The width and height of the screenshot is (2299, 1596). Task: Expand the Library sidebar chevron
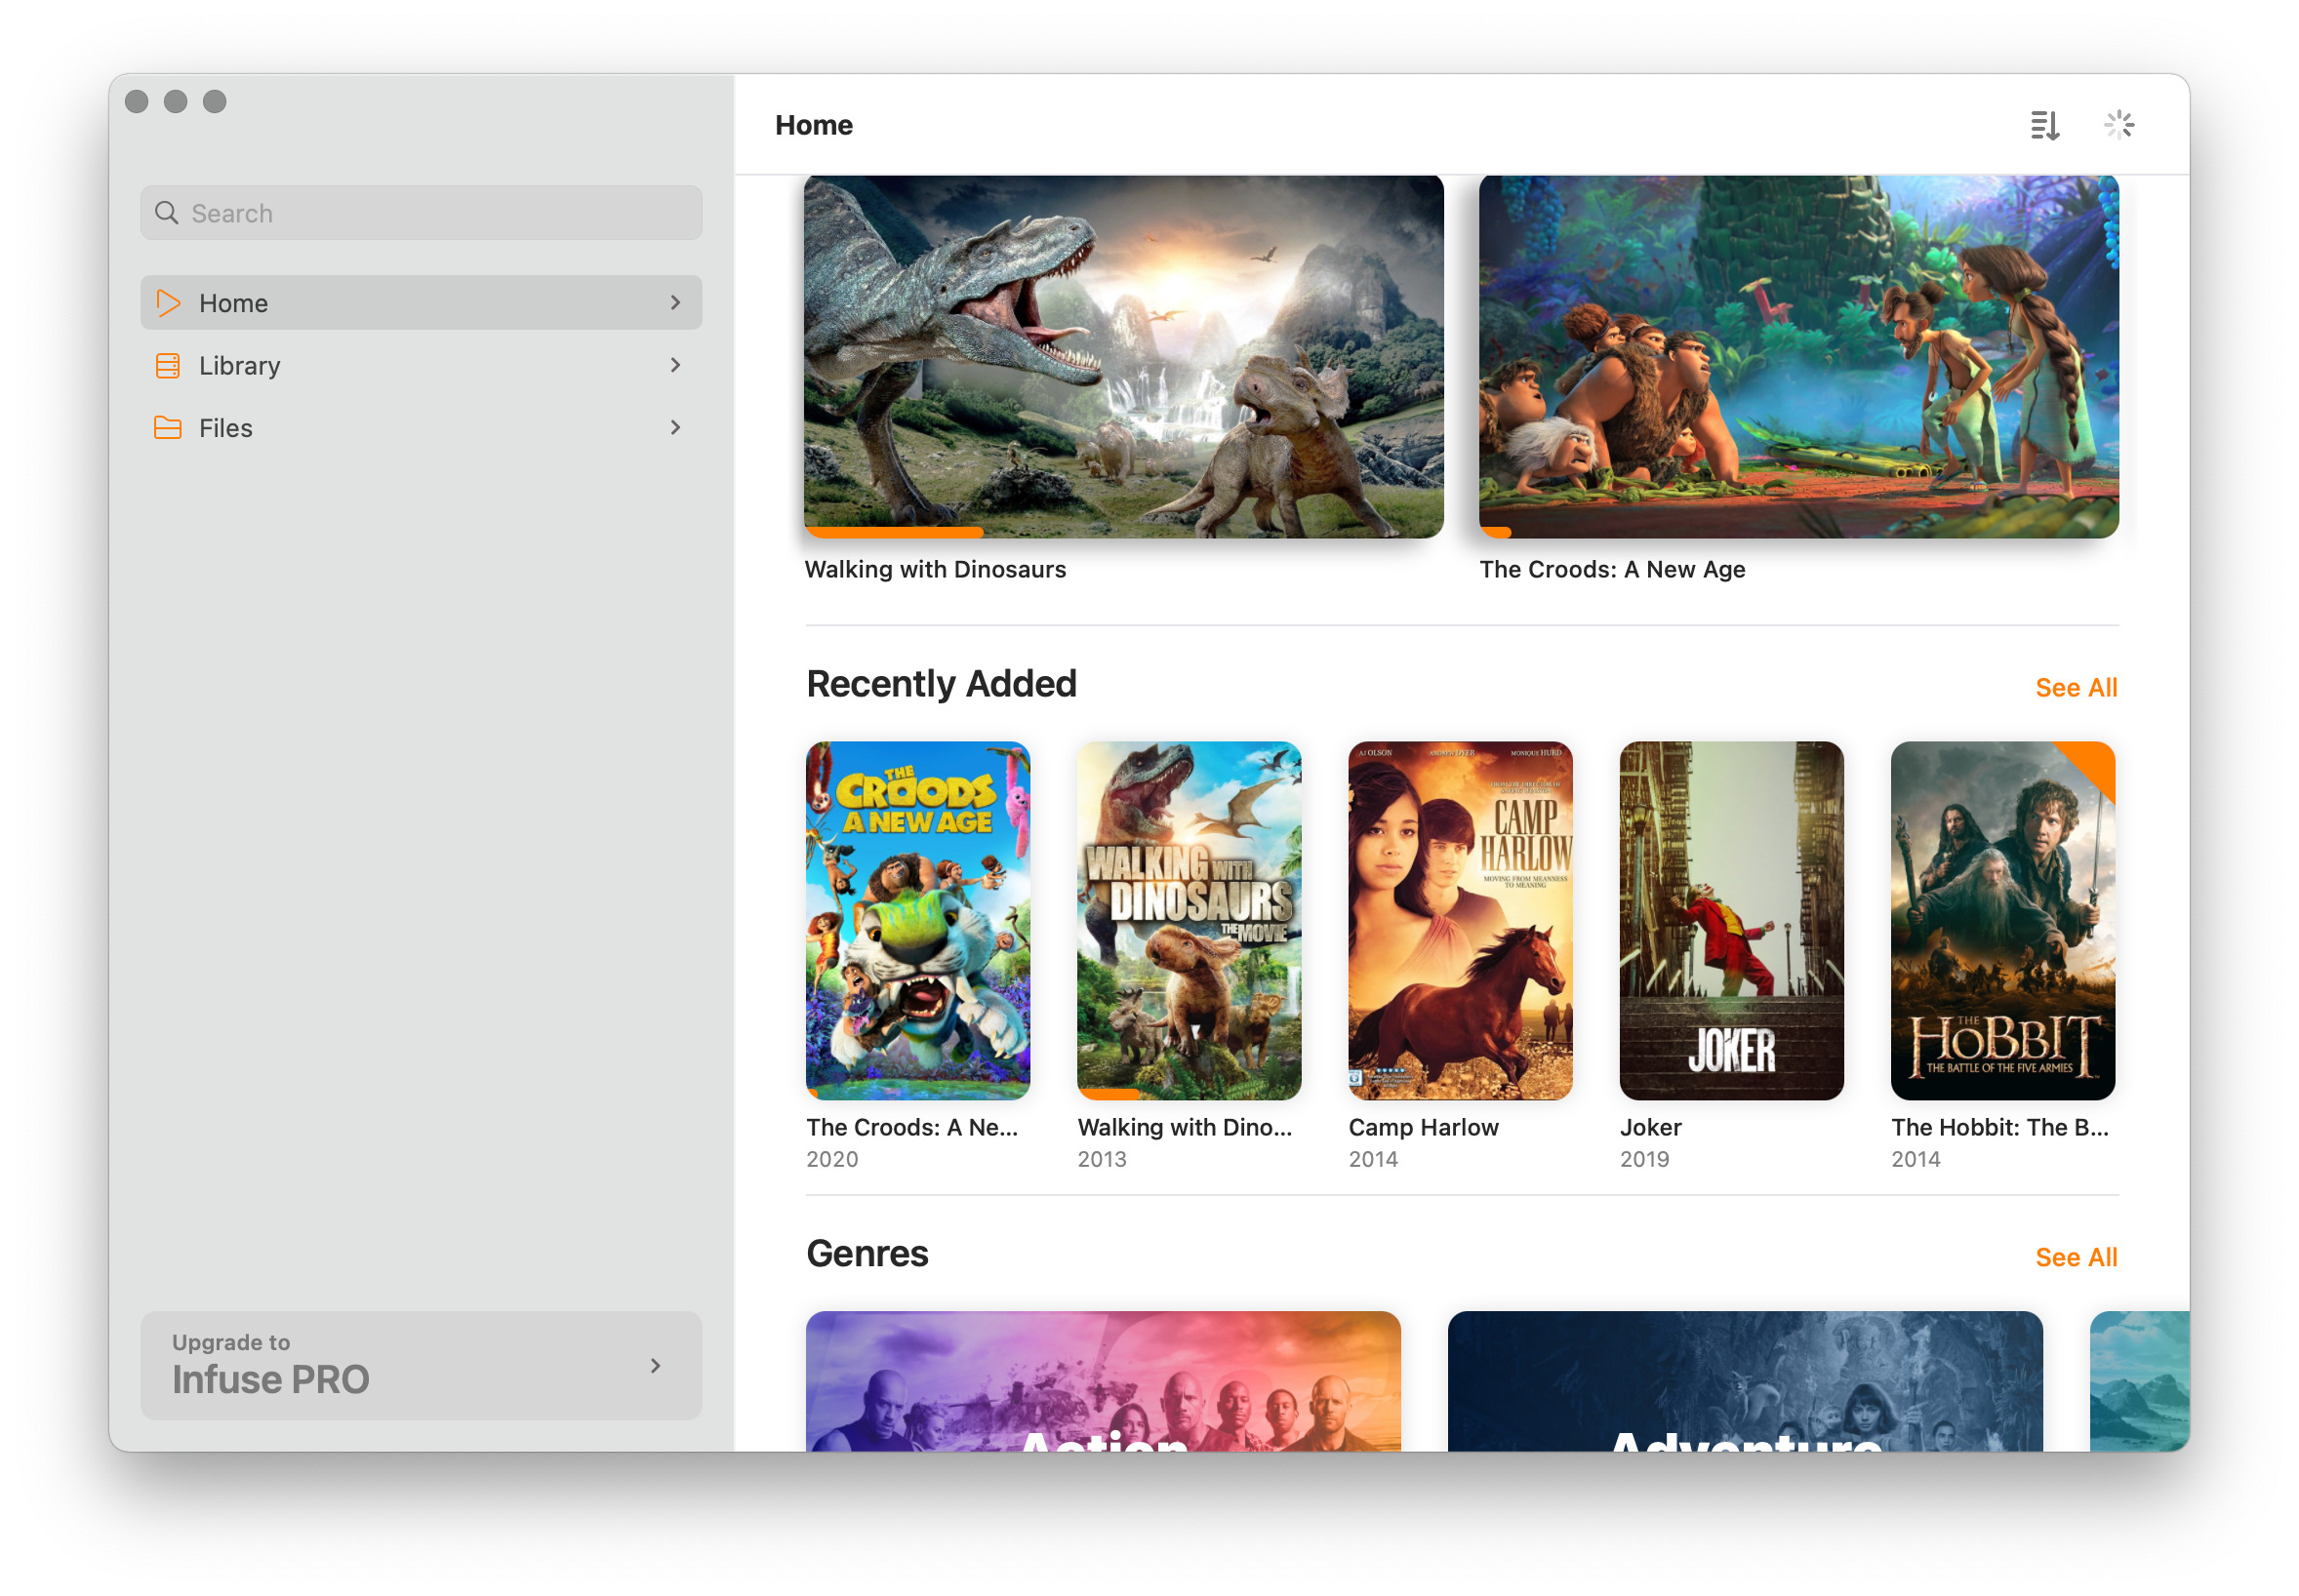675,366
